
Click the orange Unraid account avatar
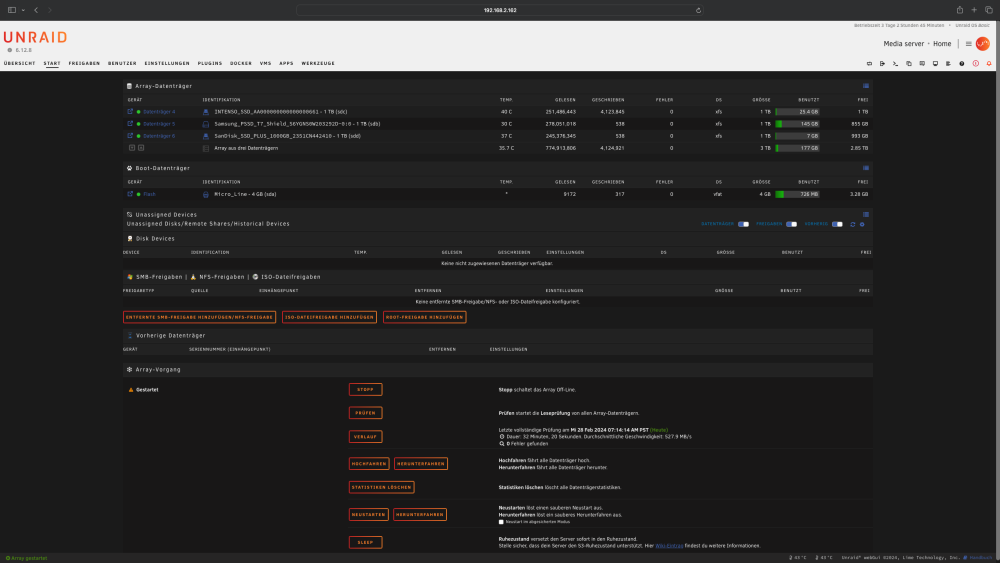coord(983,43)
